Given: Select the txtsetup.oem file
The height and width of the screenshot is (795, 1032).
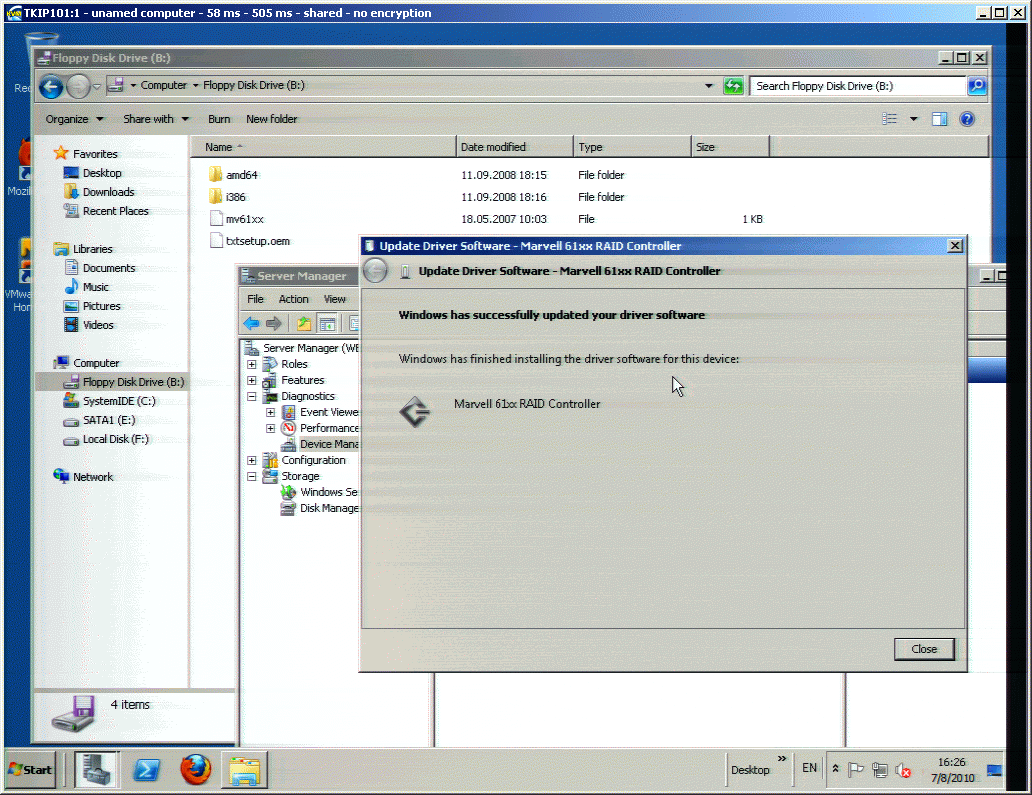Looking at the screenshot, I should (x=257, y=241).
